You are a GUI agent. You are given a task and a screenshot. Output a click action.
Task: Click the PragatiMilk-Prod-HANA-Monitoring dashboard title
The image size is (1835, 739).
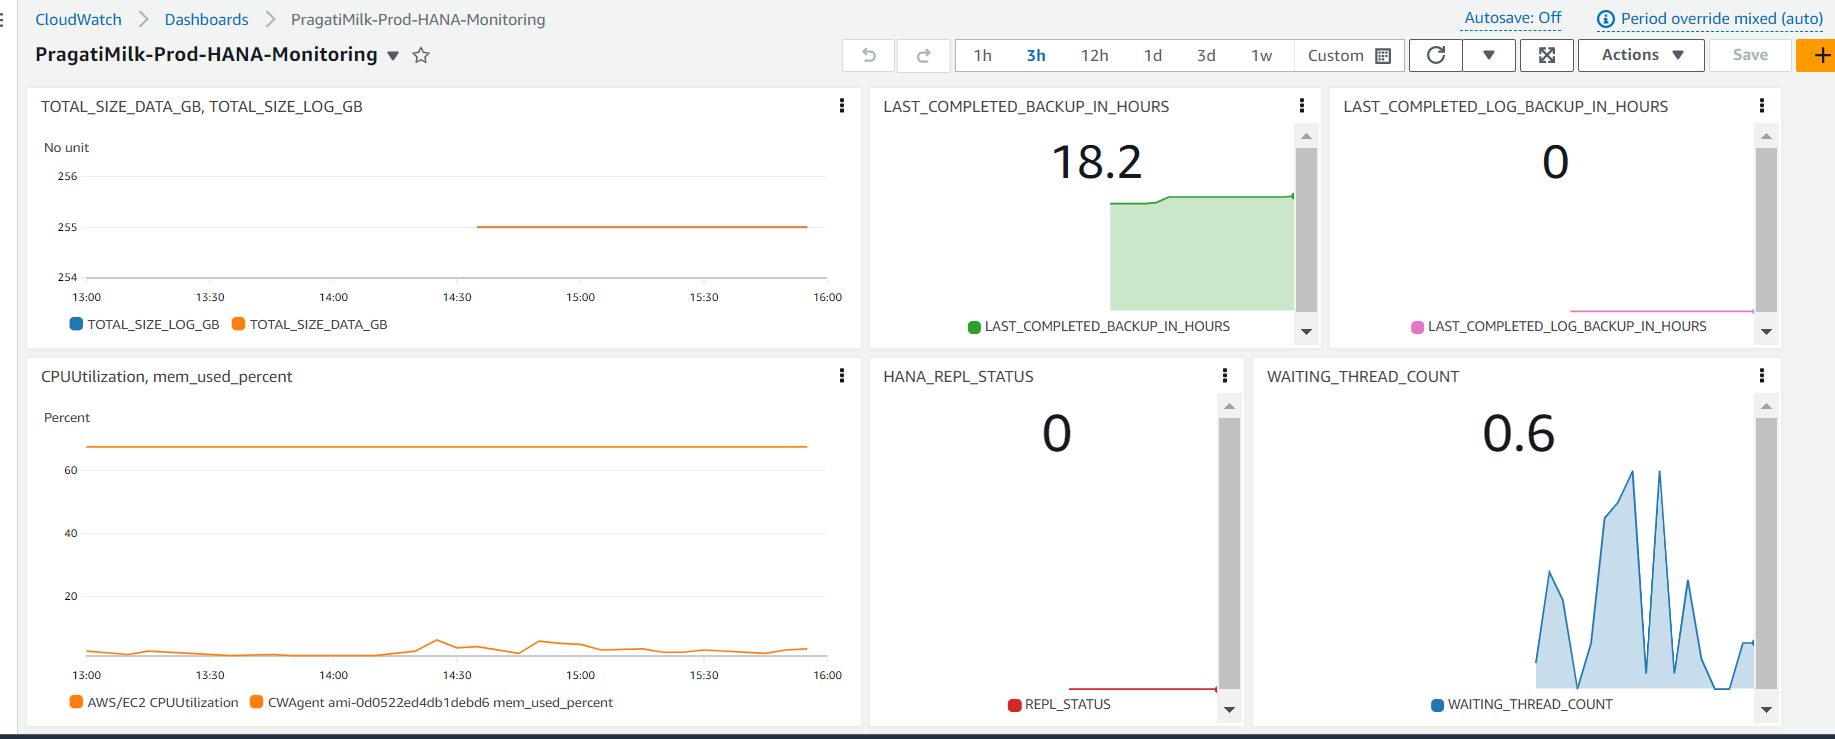coord(206,54)
